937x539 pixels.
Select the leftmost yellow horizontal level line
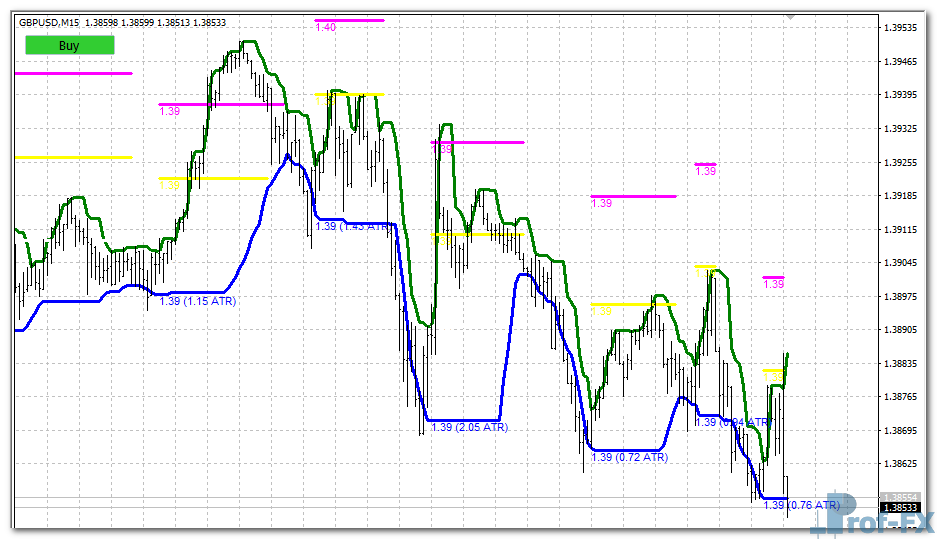[x=73, y=157]
